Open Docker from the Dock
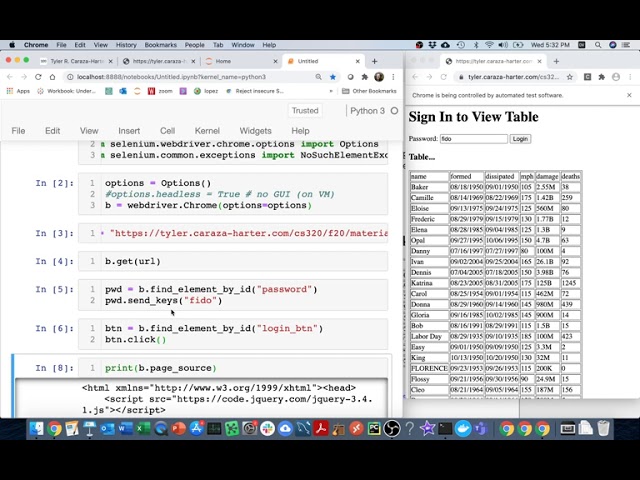This screenshot has width=640, height=480. [463, 429]
